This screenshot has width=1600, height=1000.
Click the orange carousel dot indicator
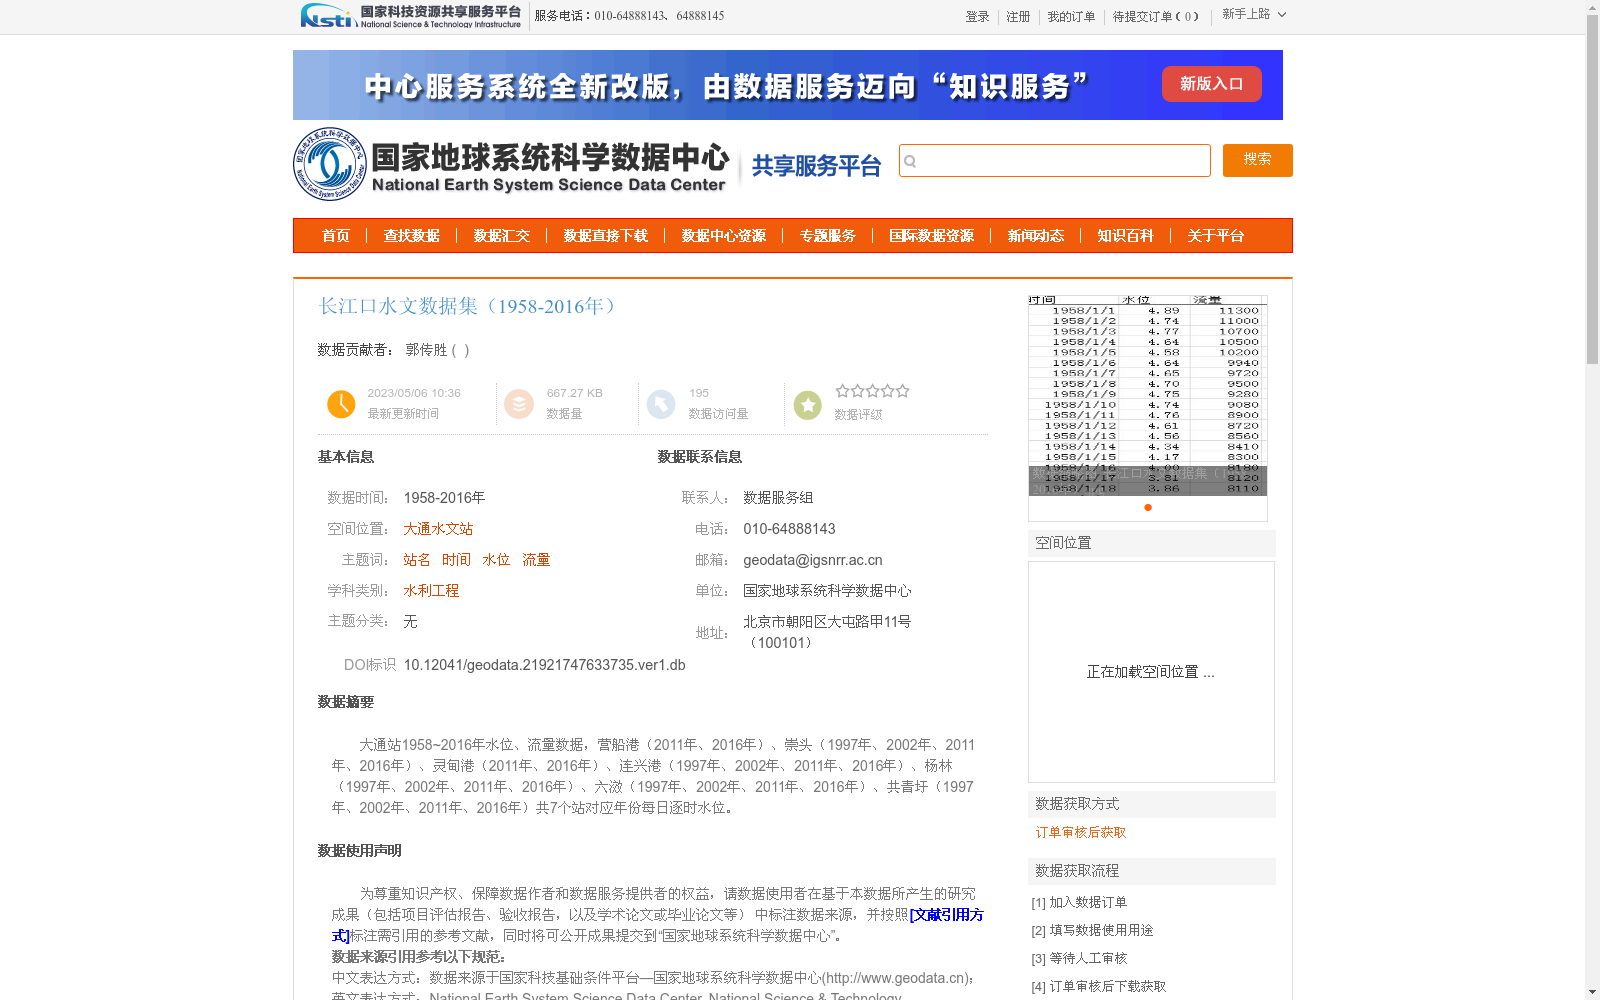tap(1148, 508)
